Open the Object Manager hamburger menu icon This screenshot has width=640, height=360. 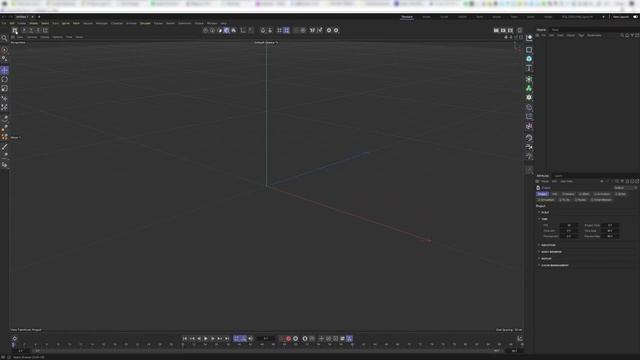coord(538,36)
